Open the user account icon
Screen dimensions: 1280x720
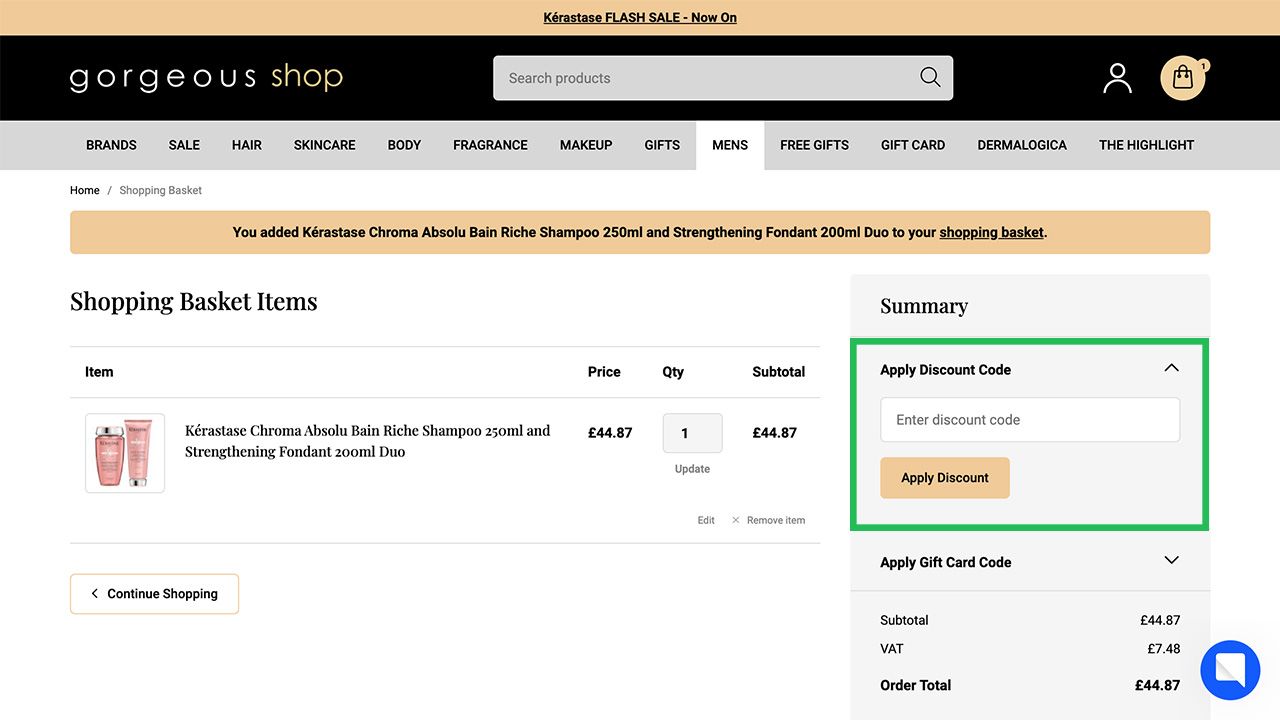click(x=1117, y=78)
